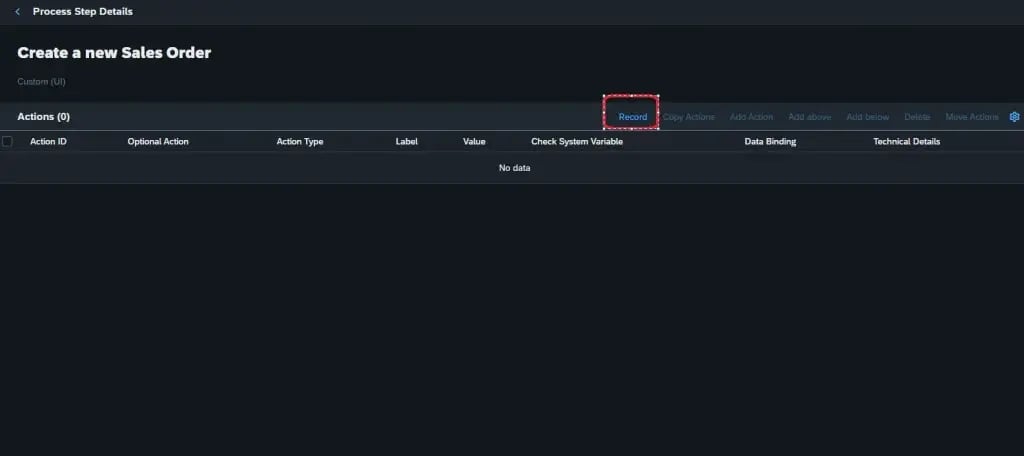
Task: Click the Technical Details column header
Action: [906, 142]
